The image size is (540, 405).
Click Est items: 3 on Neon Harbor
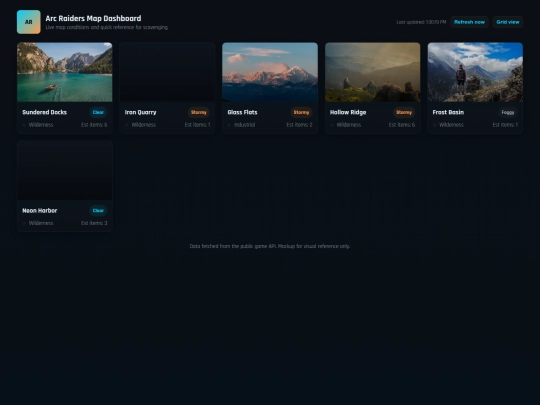(94, 223)
